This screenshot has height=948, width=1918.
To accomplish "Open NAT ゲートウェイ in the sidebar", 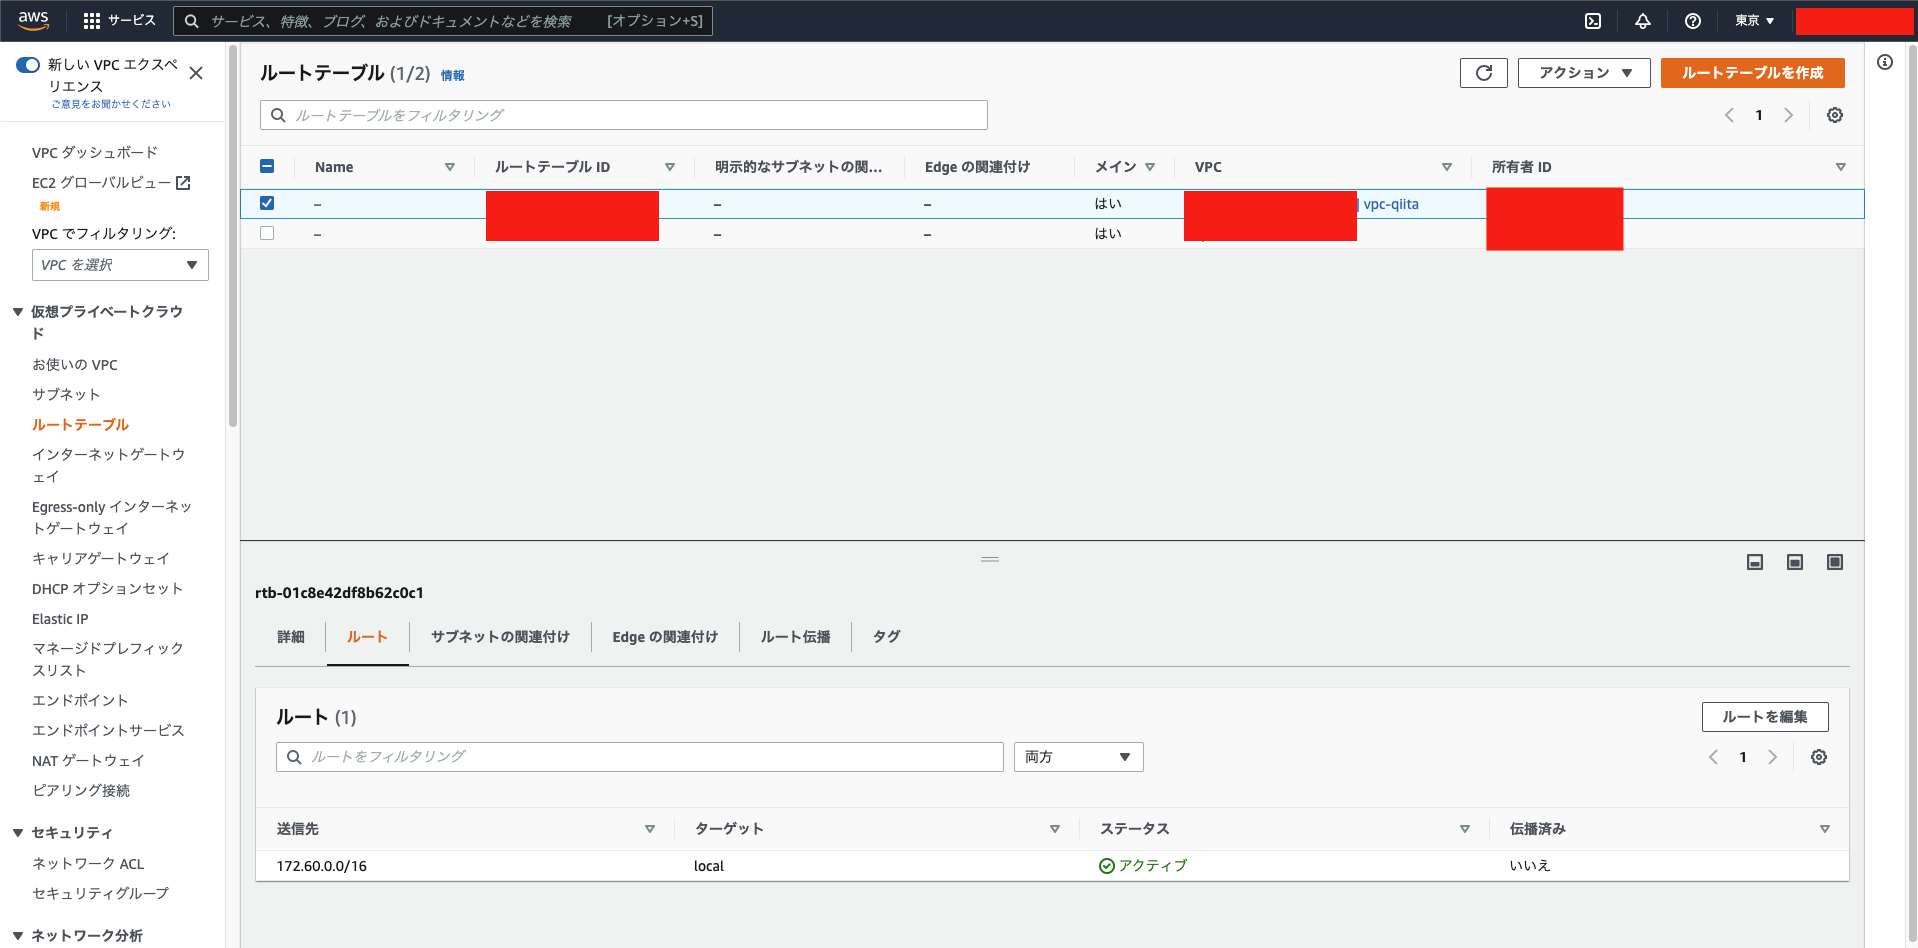I will tap(88, 761).
